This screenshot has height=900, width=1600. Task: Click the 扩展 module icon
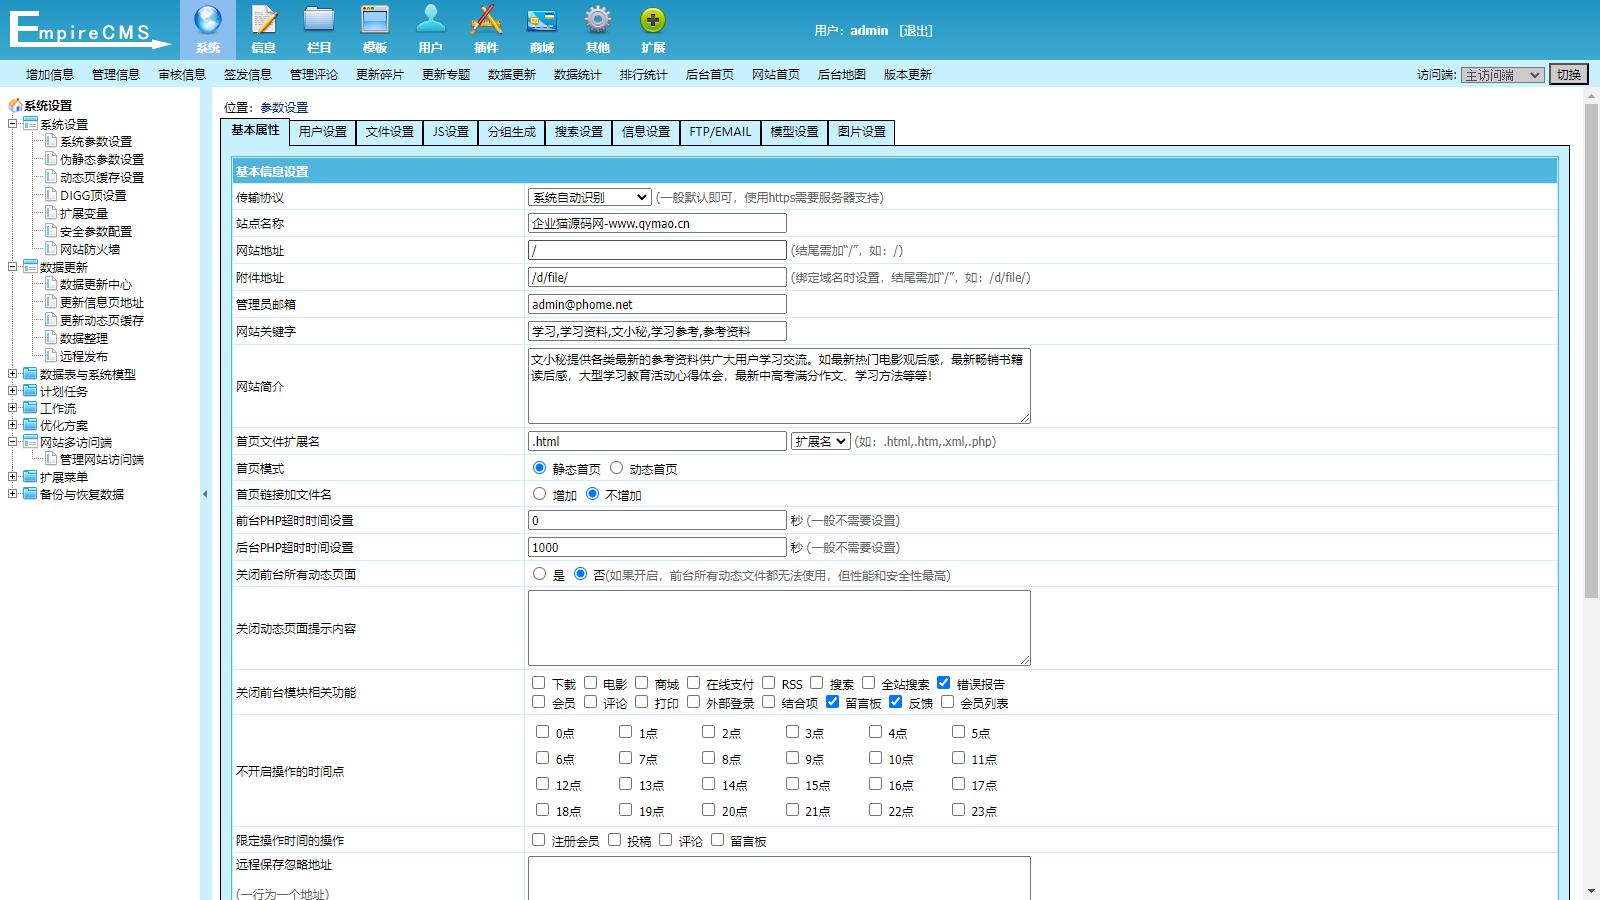tap(655, 28)
